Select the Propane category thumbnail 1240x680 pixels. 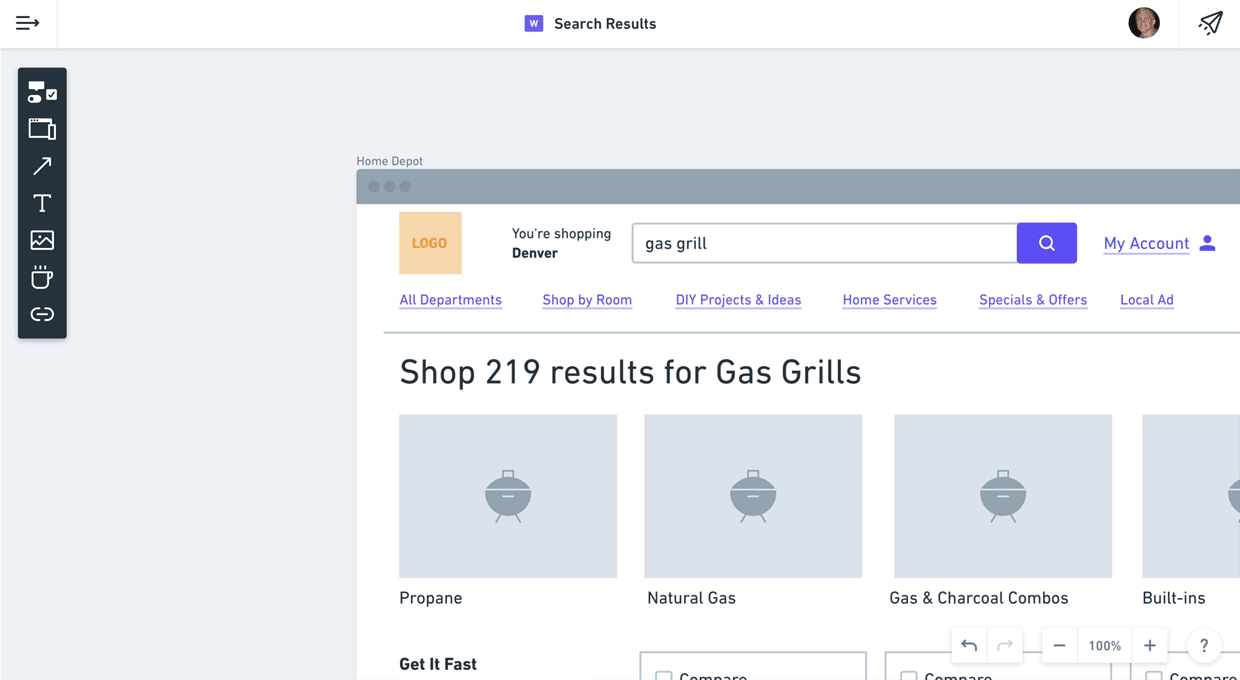tap(508, 496)
